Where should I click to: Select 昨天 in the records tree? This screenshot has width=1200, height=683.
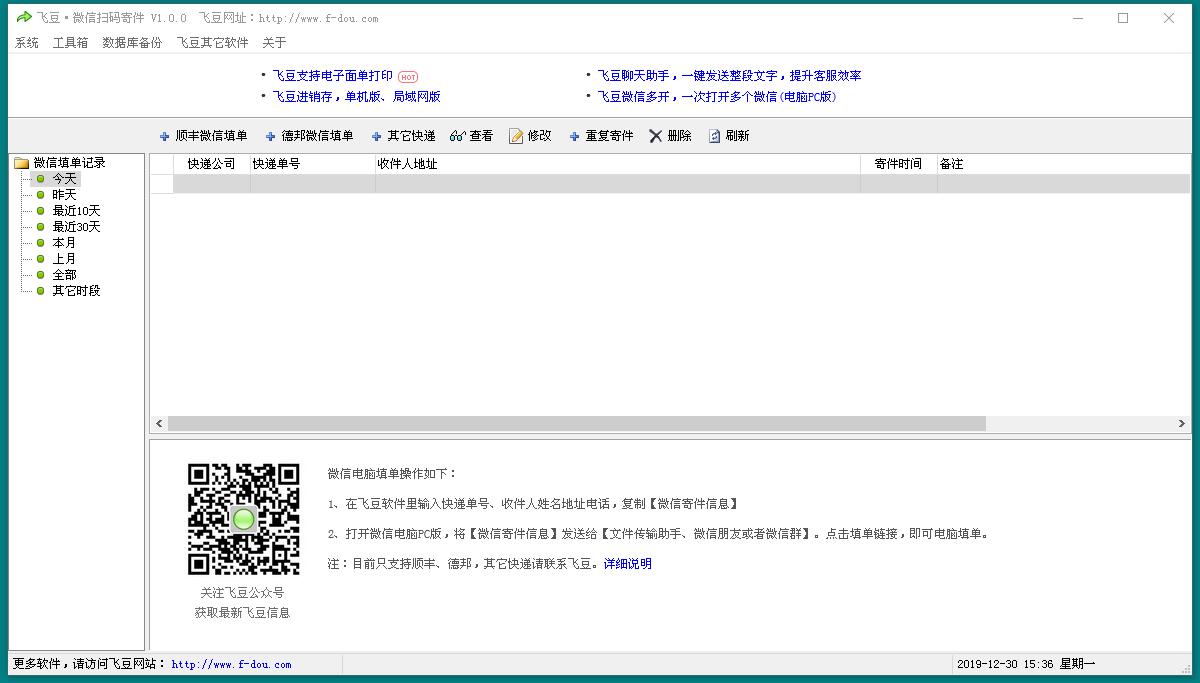[64, 195]
